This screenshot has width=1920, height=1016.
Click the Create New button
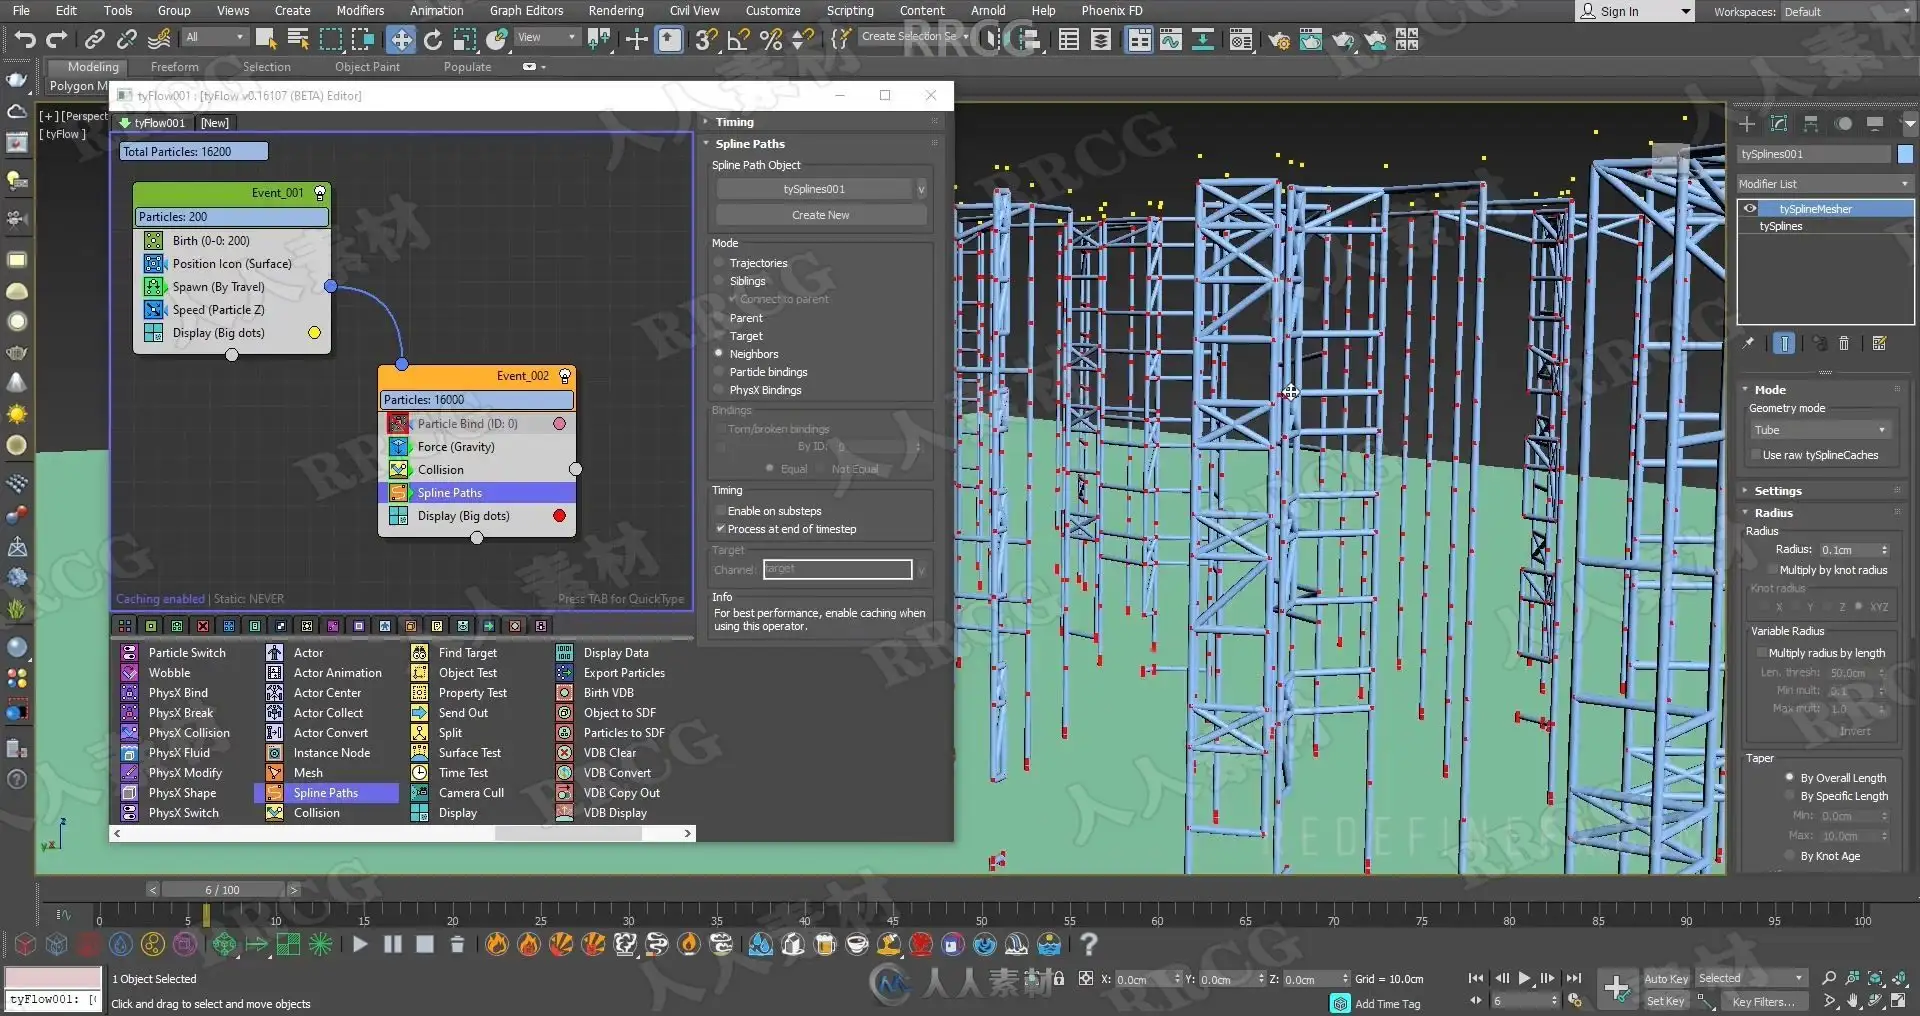(821, 215)
